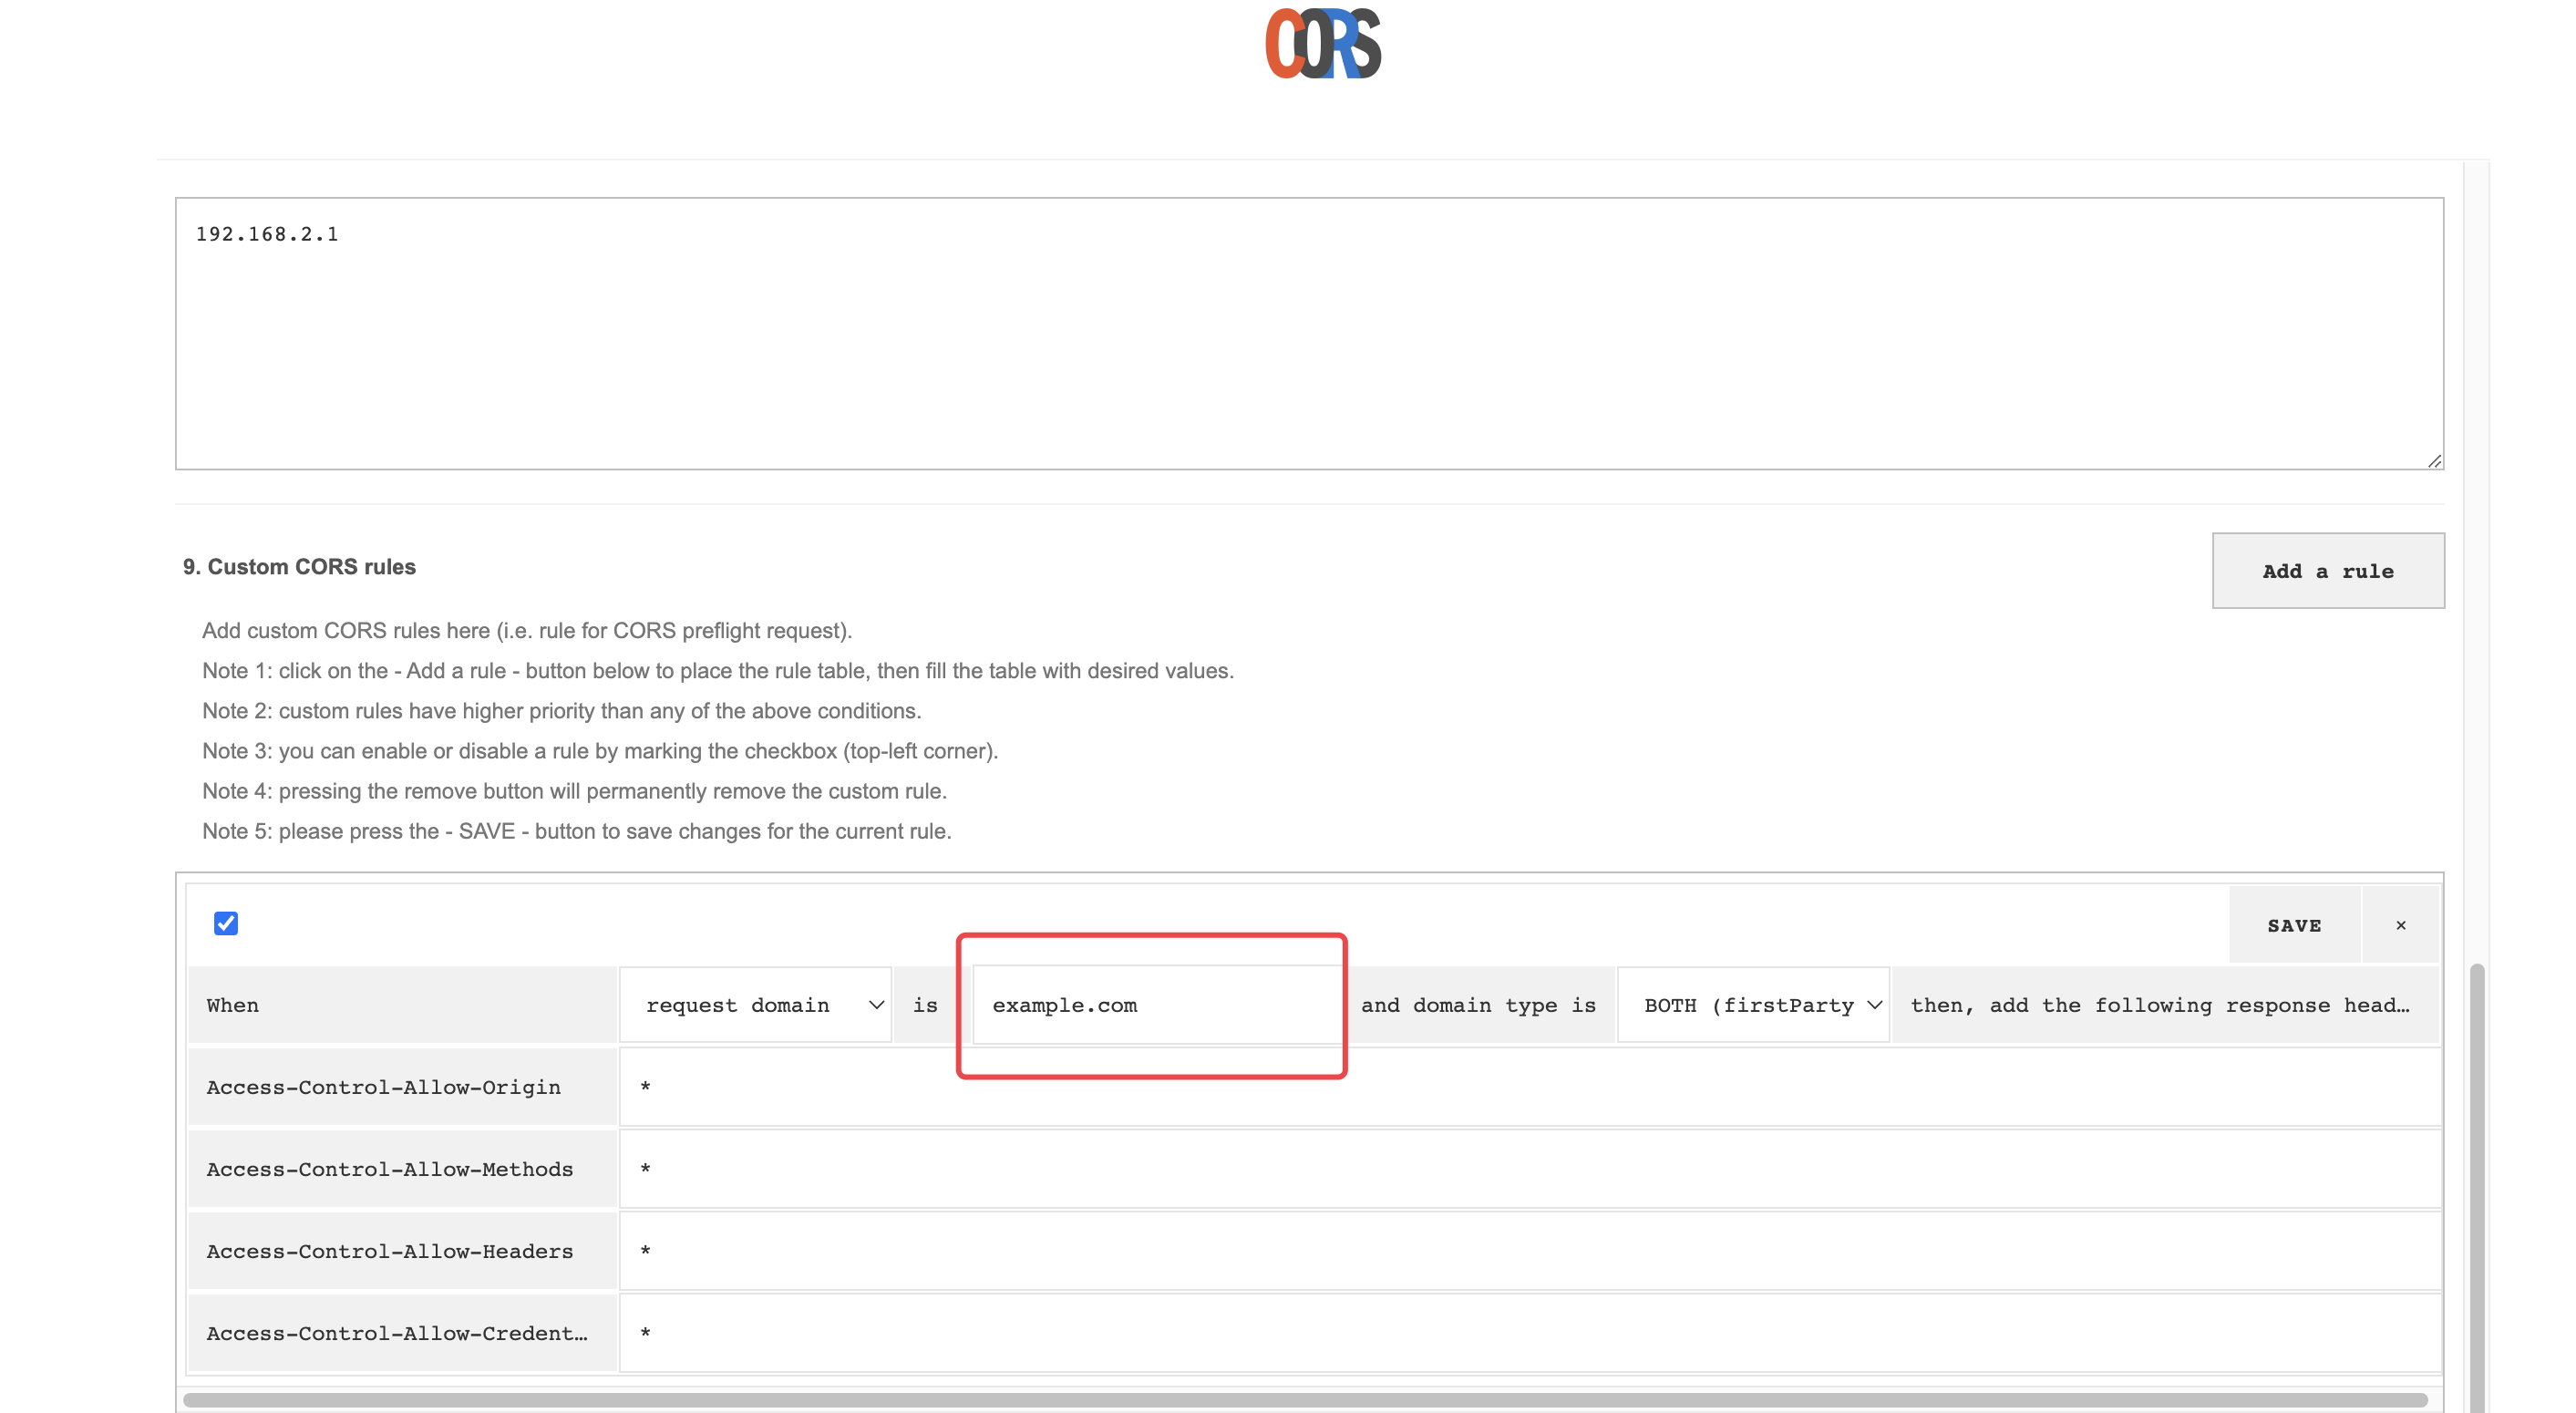This screenshot has height=1413, width=2576.
Task: Click the Note 3 enable or disable line
Action: coord(600,751)
